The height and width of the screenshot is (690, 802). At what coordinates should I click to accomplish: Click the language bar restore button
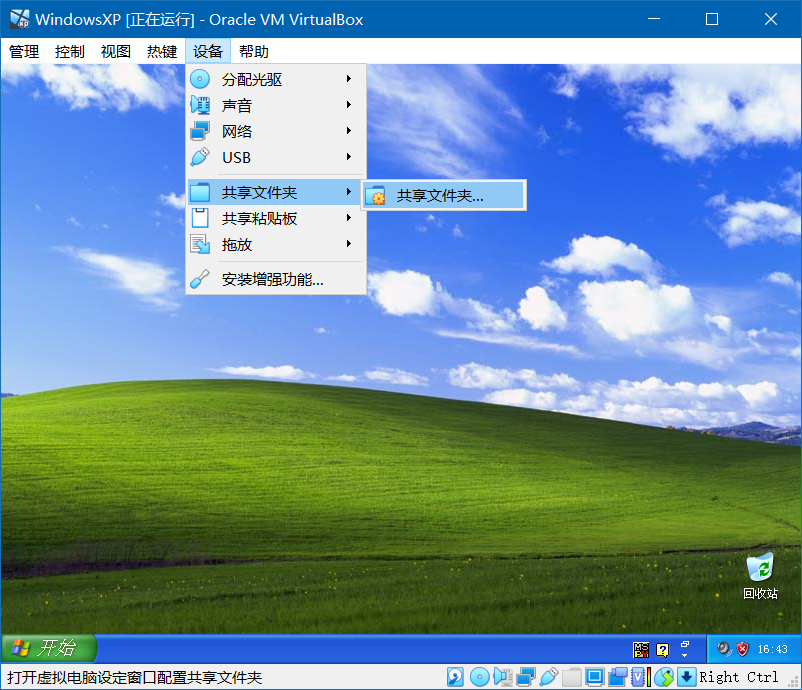pyautogui.click(x=685, y=644)
